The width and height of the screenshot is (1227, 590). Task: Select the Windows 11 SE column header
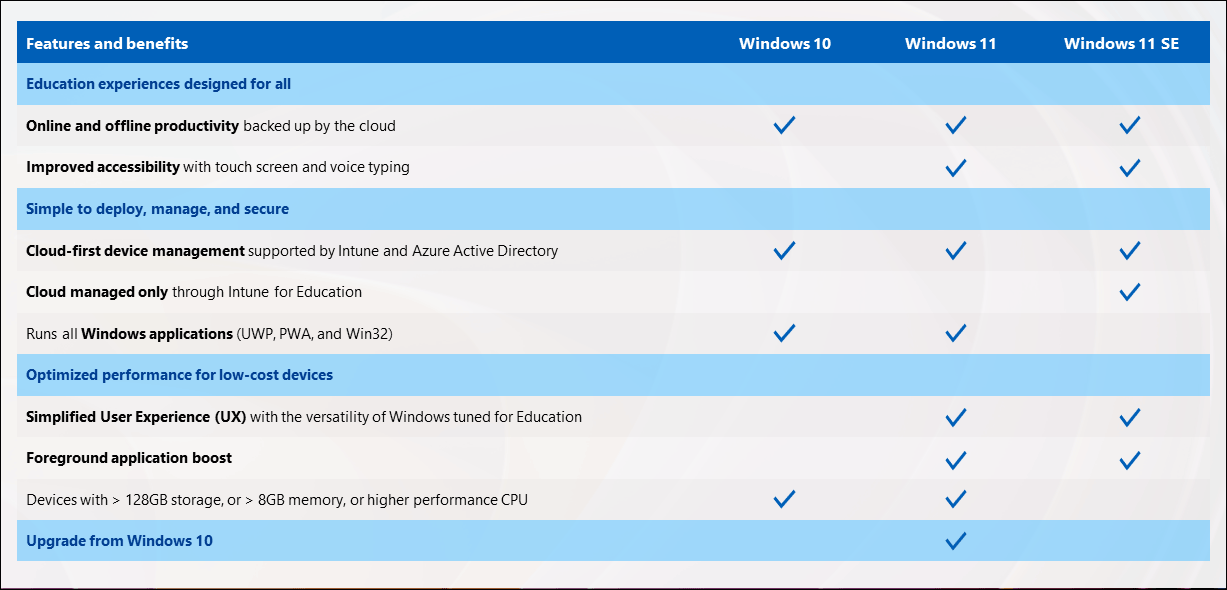[x=1122, y=43]
